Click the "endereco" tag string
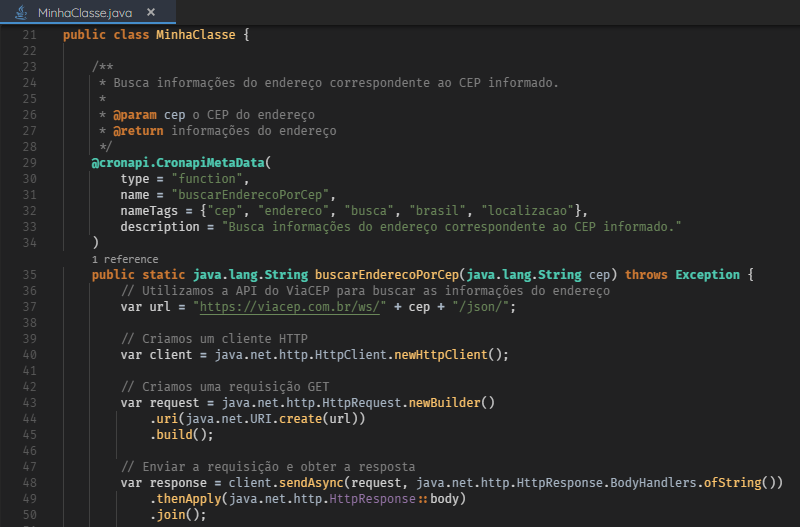 pyautogui.click(x=293, y=211)
